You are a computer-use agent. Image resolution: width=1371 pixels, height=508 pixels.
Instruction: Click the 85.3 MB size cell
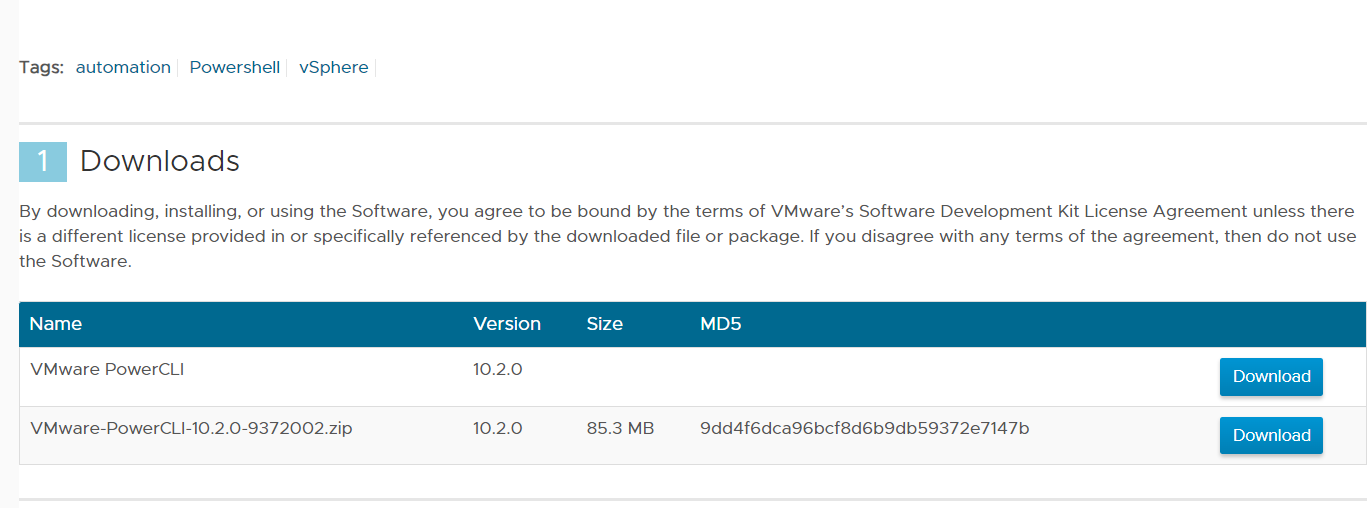pyautogui.click(x=620, y=429)
